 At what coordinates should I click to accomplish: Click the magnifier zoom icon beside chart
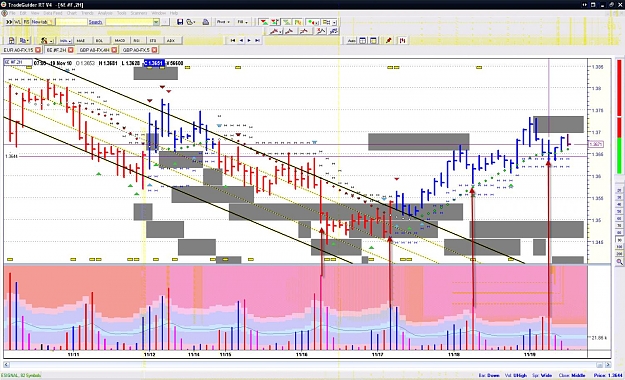coord(619,262)
